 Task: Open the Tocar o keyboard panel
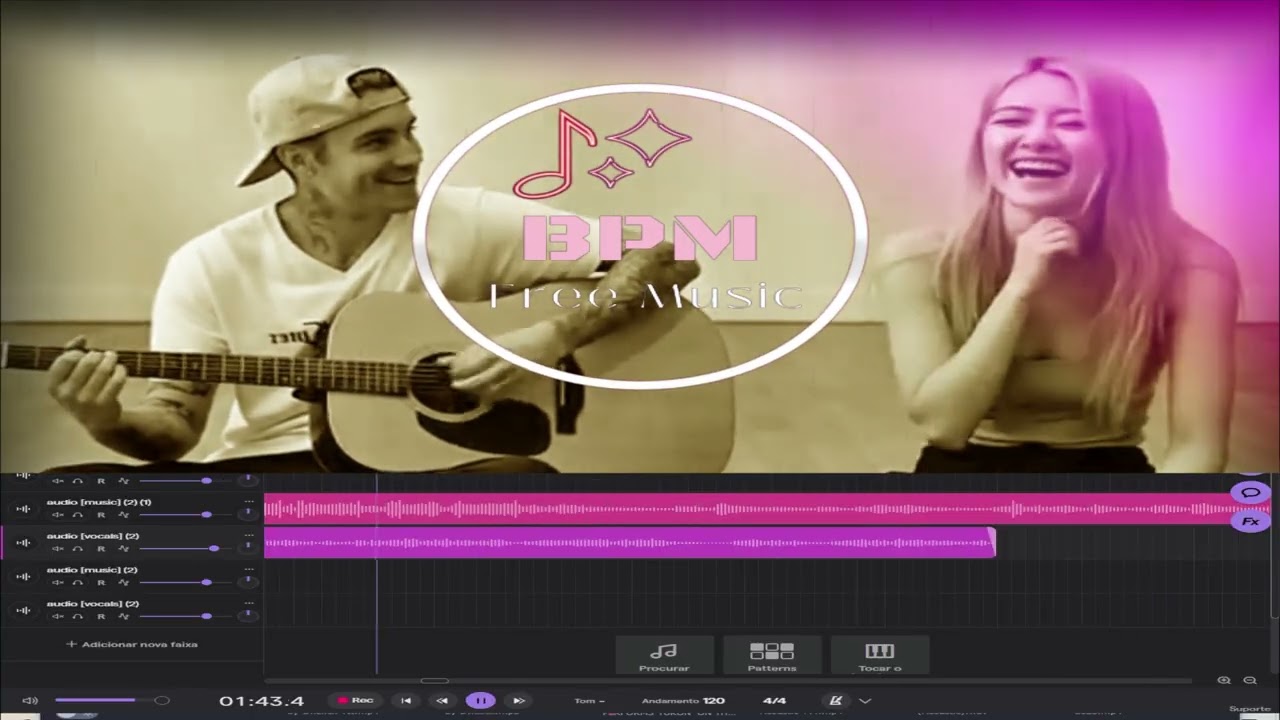pos(880,655)
